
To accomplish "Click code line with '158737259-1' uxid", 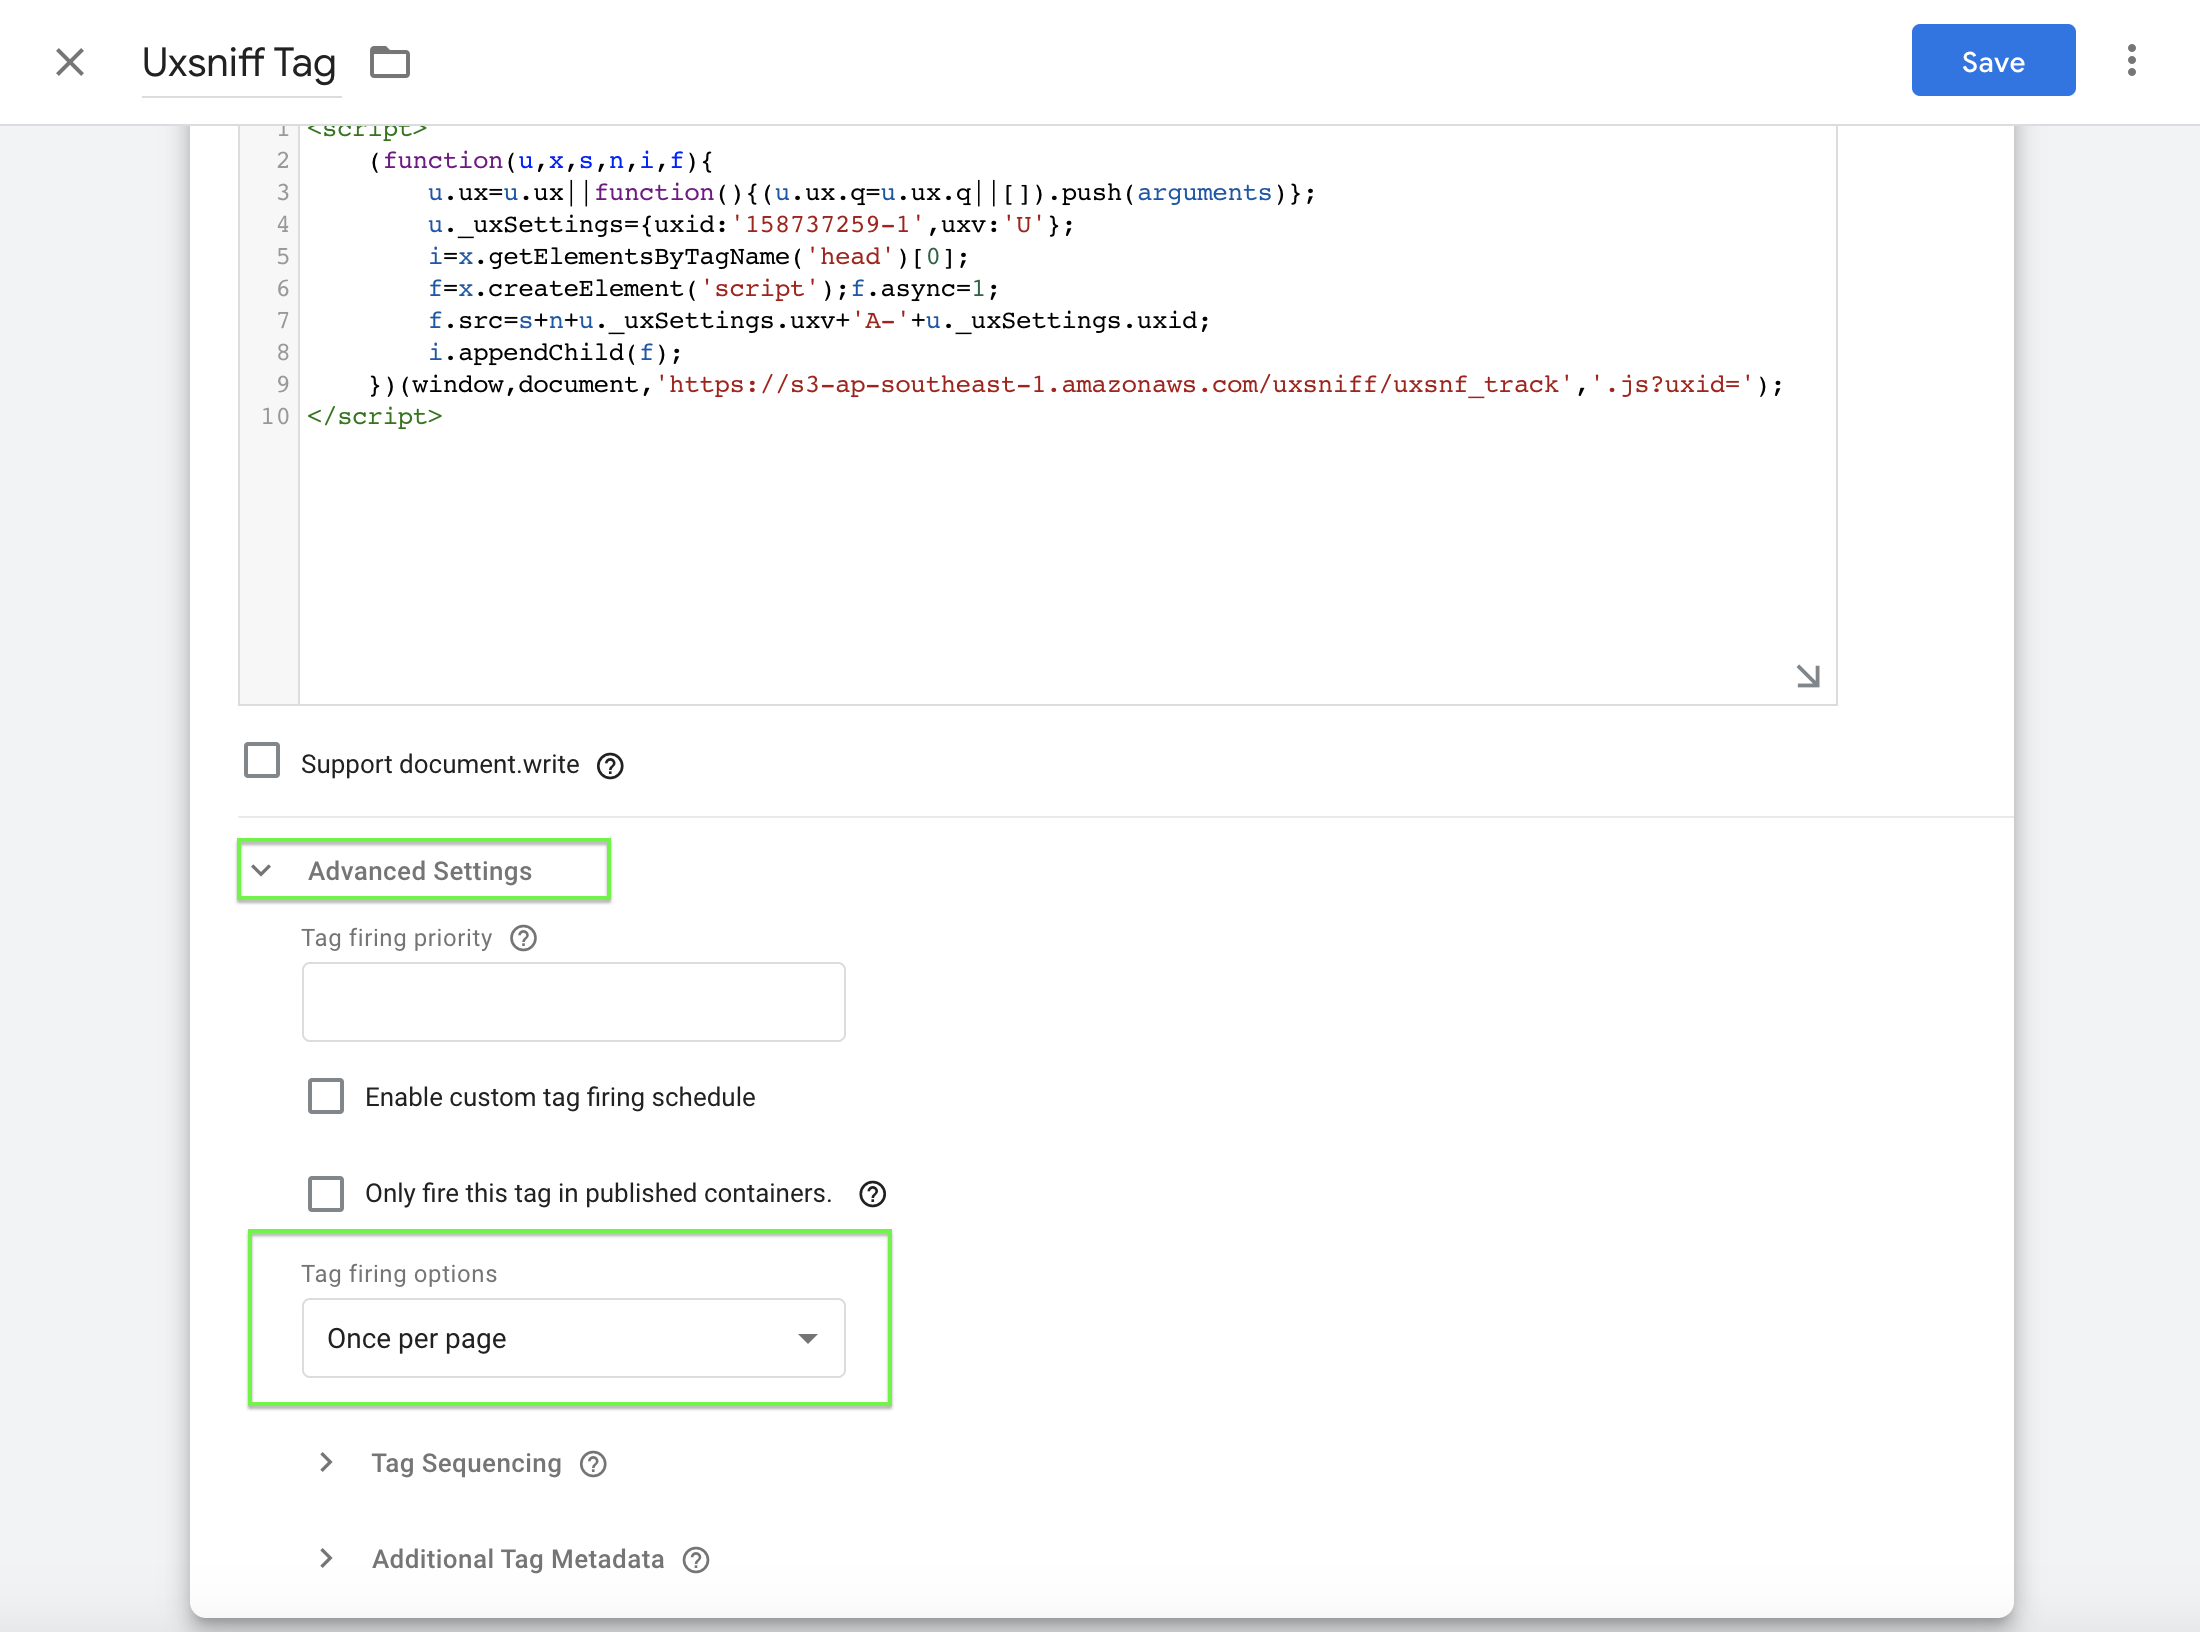I will point(750,224).
